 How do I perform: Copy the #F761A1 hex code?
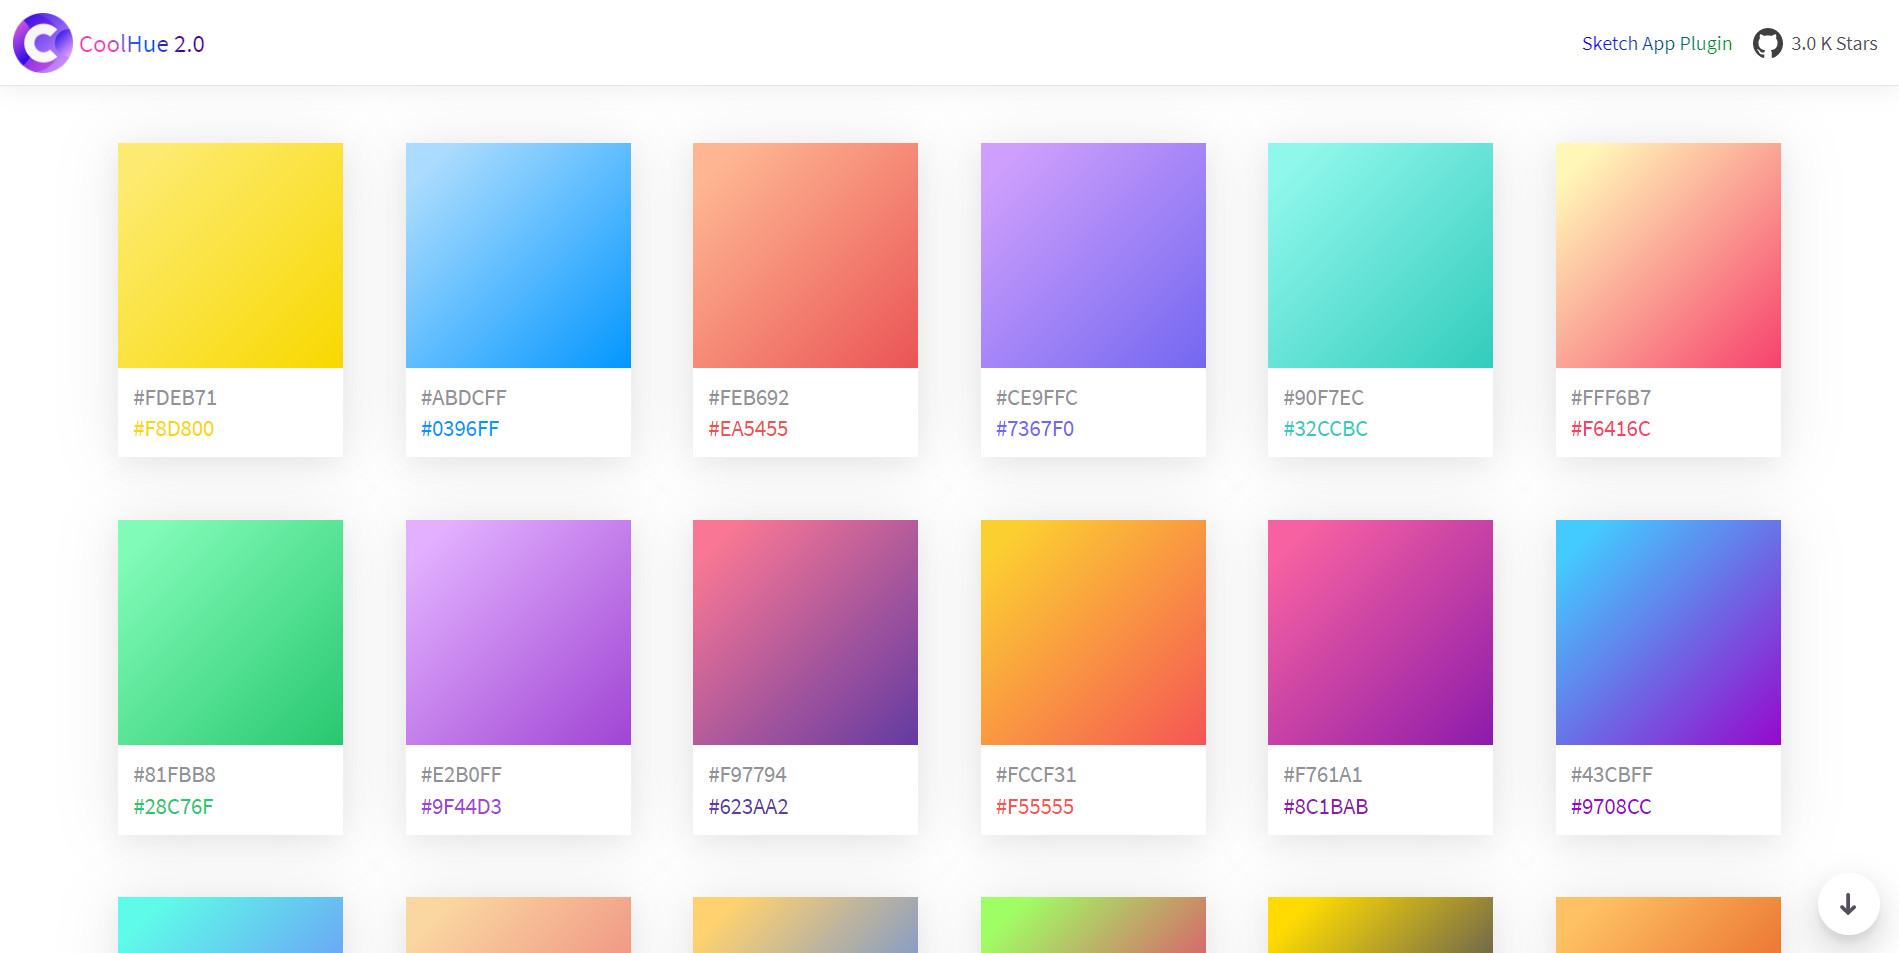1323,775
